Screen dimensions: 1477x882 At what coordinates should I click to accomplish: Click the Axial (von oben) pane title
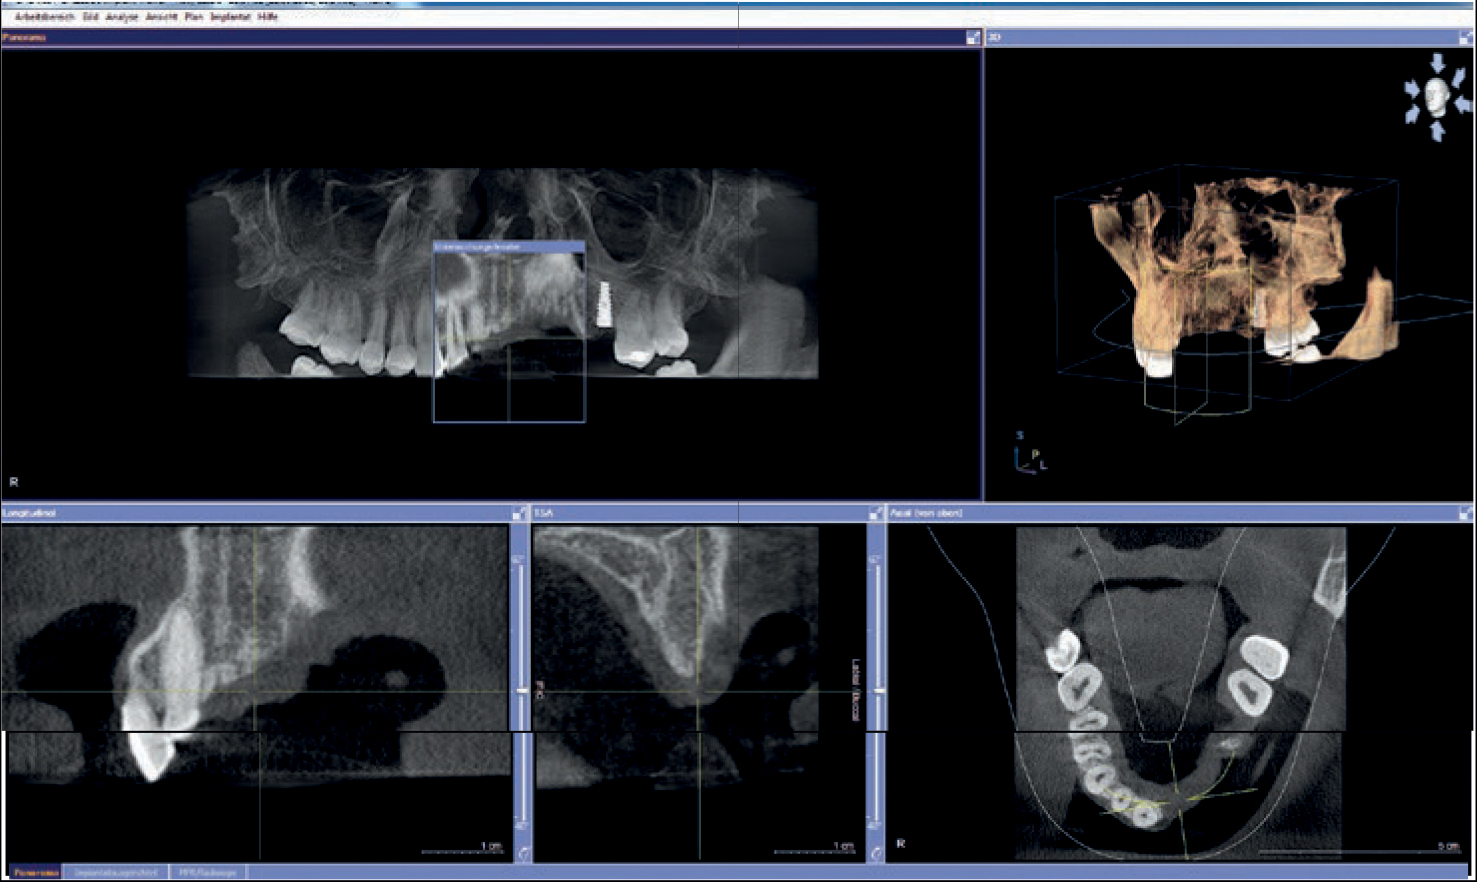(926, 513)
